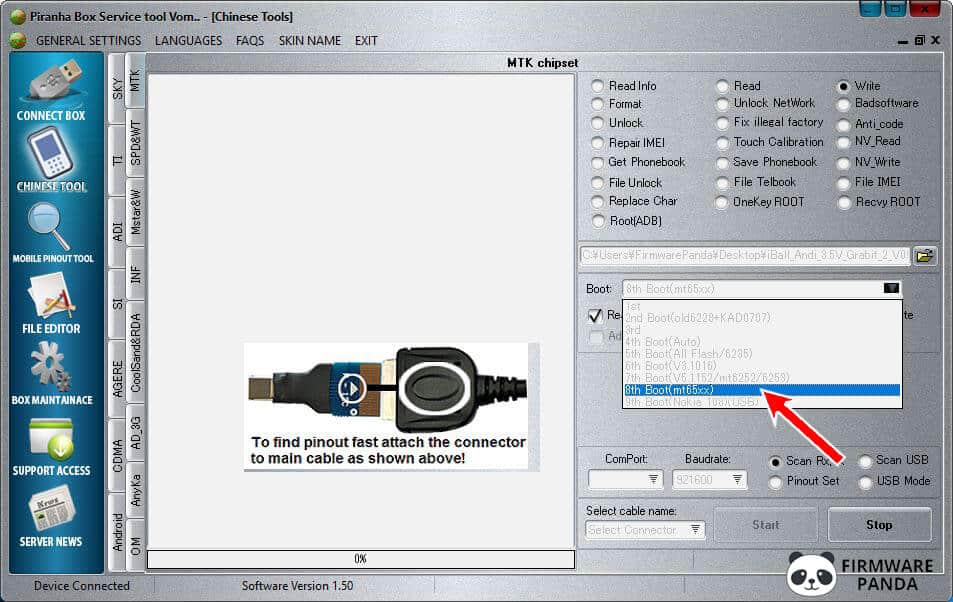Expand the ComPort dropdown

click(x=653, y=479)
